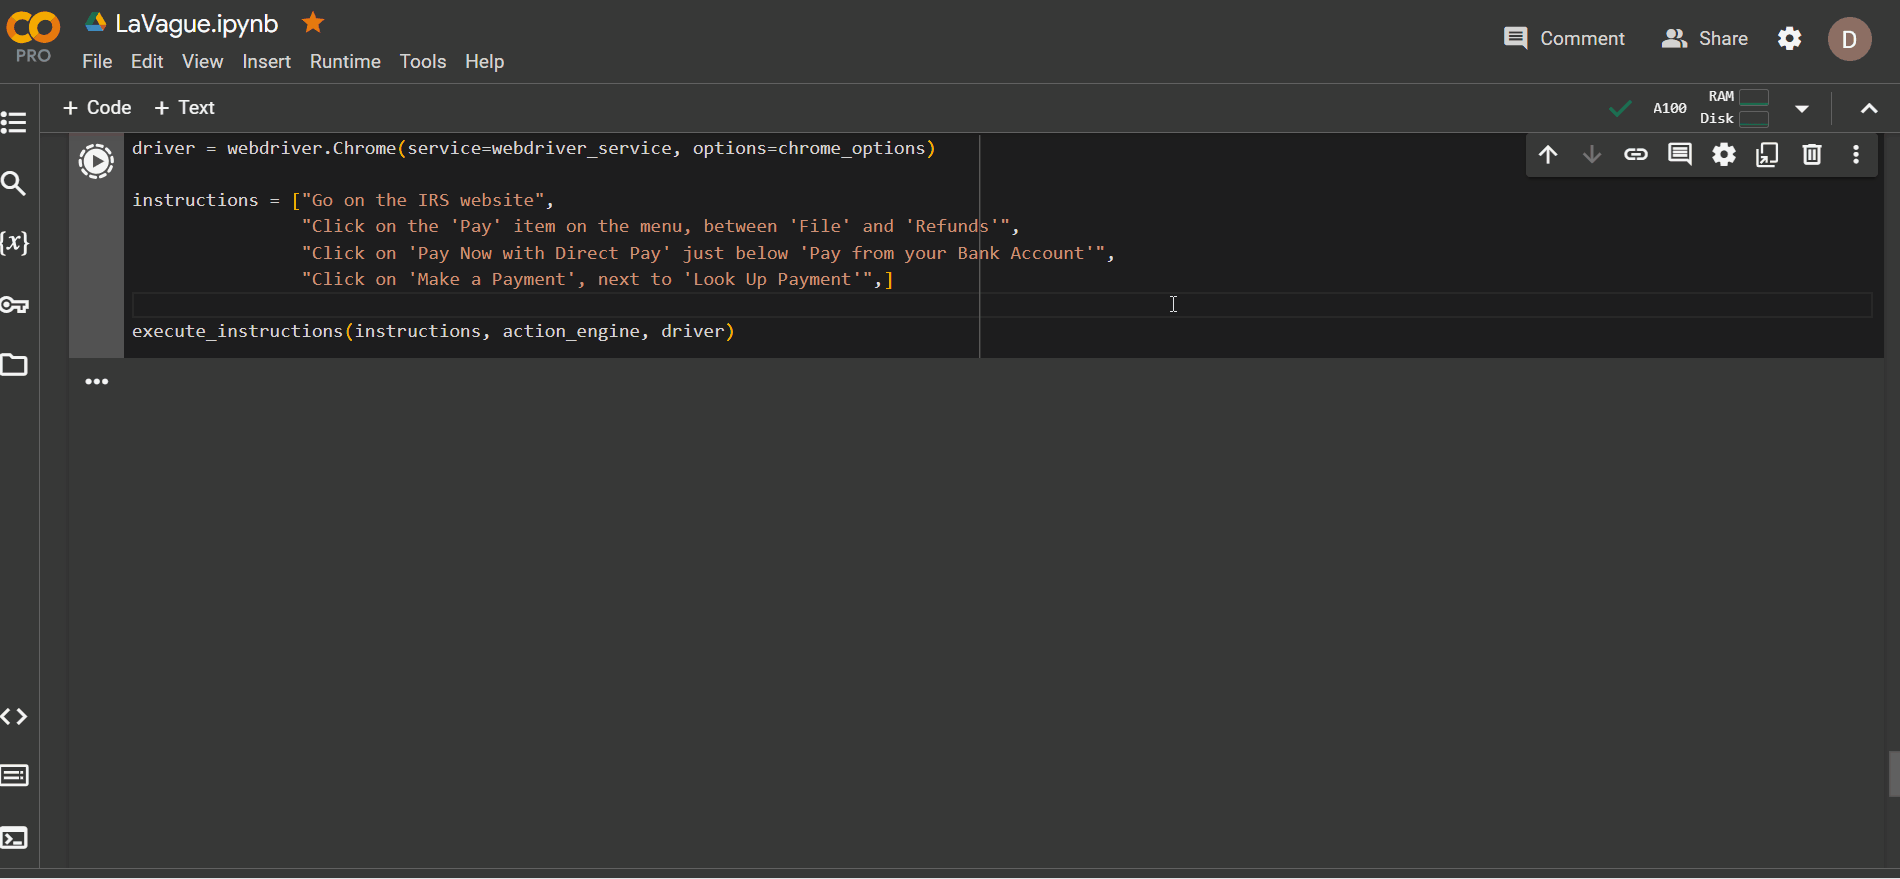Open the account avatar D
Screen dimensions: 1900x879
pos(1849,39)
